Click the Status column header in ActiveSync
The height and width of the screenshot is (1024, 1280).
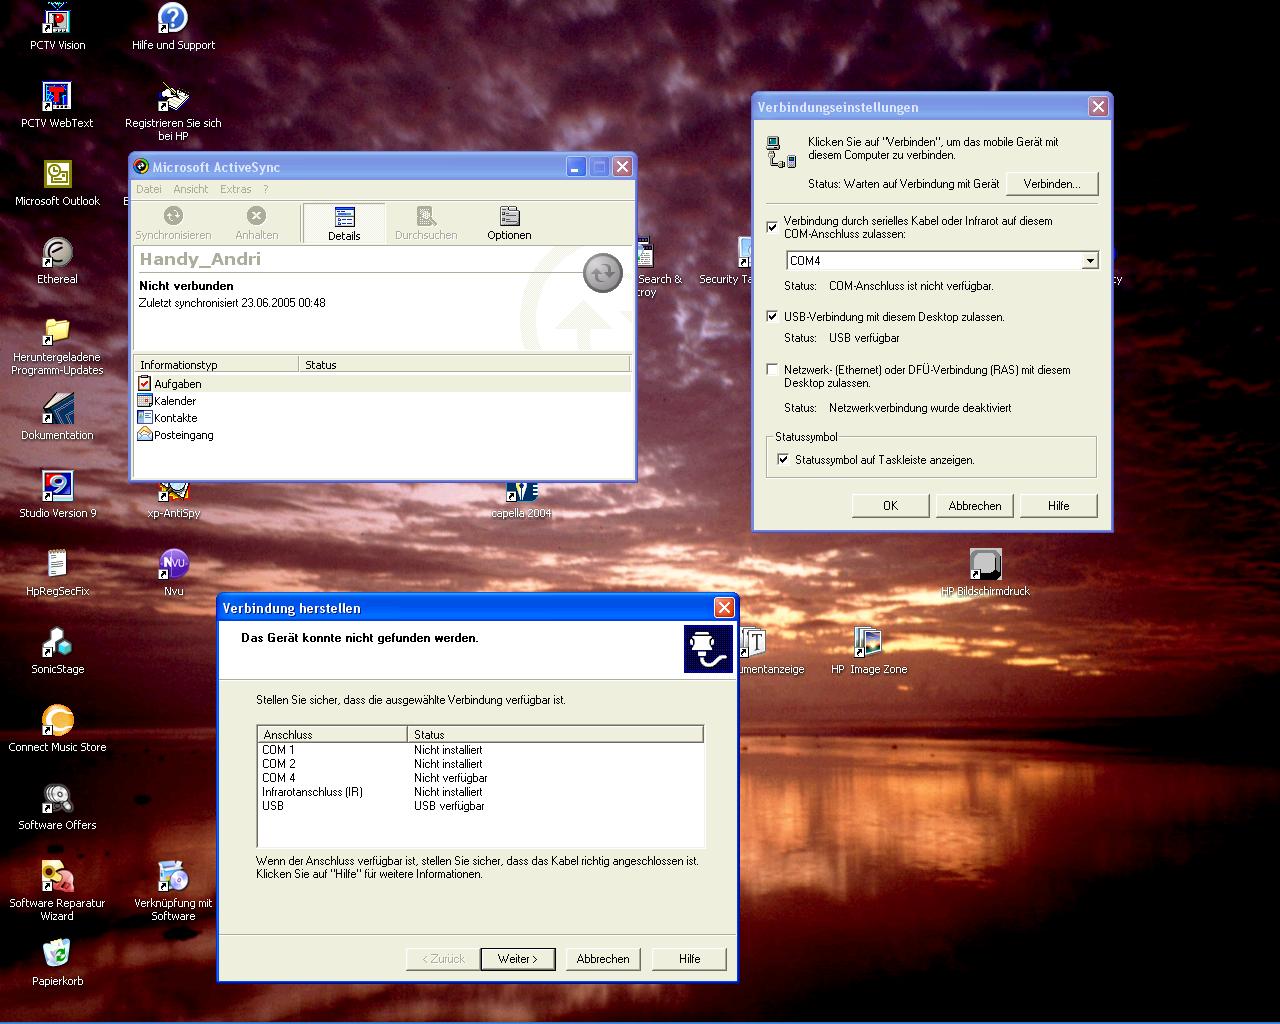tap(465, 365)
